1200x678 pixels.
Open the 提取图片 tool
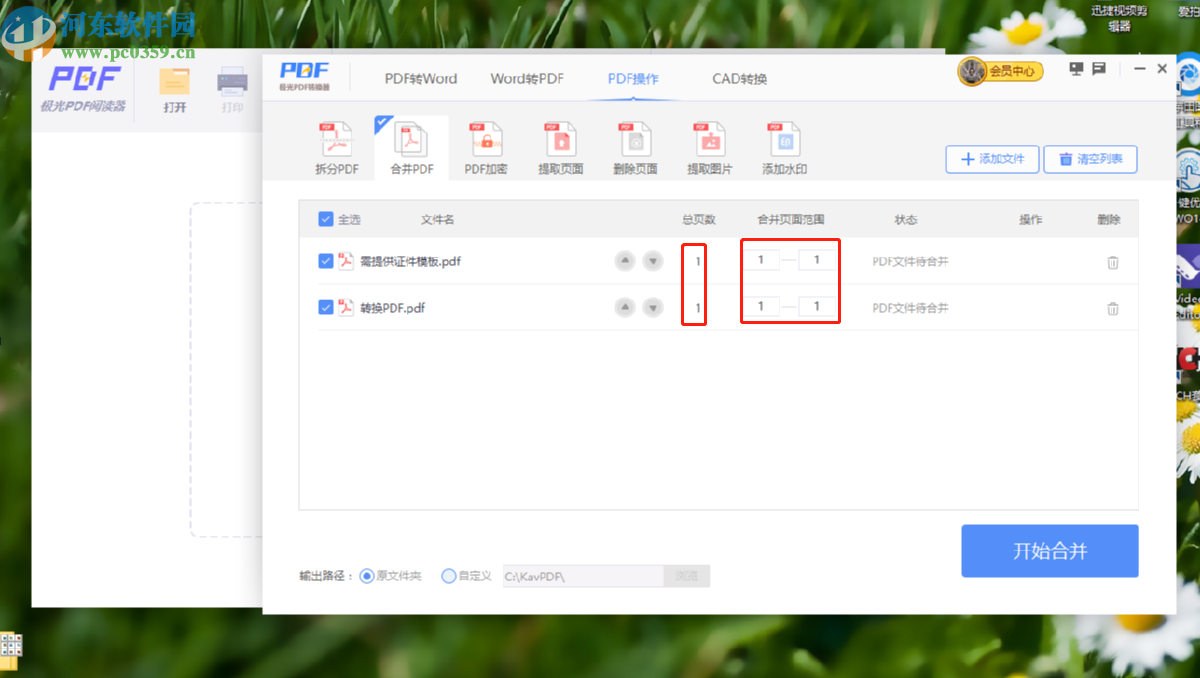pyautogui.click(x=709, y=146)
